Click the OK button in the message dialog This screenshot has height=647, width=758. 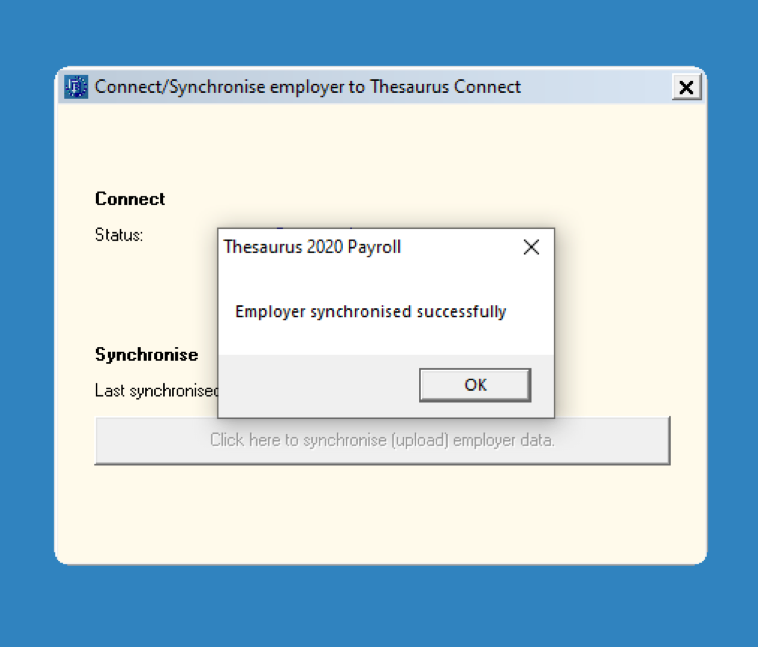coord(475,385)
